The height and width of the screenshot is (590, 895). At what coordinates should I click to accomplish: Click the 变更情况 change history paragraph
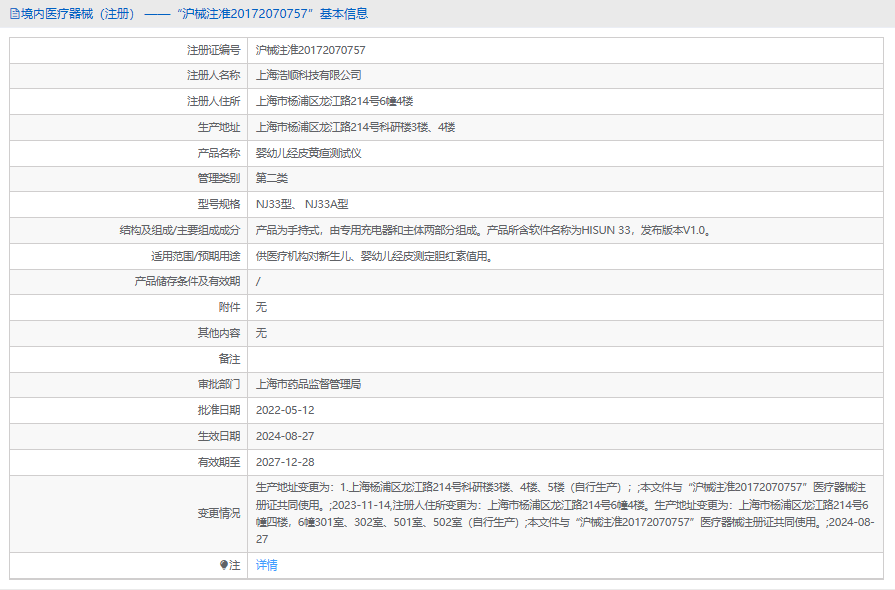pyautogui.click(x=565, y=513)
